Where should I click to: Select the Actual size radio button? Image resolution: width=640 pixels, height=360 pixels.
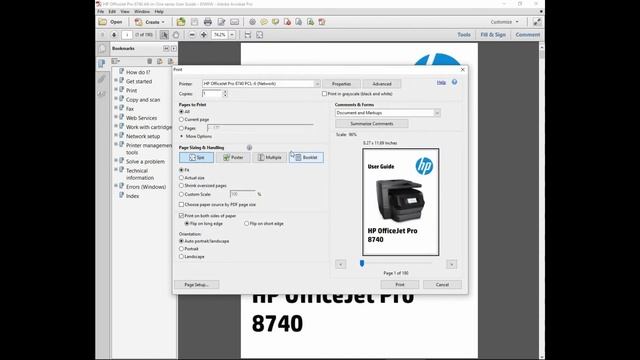pyautogui.click(x=182, y=178)
